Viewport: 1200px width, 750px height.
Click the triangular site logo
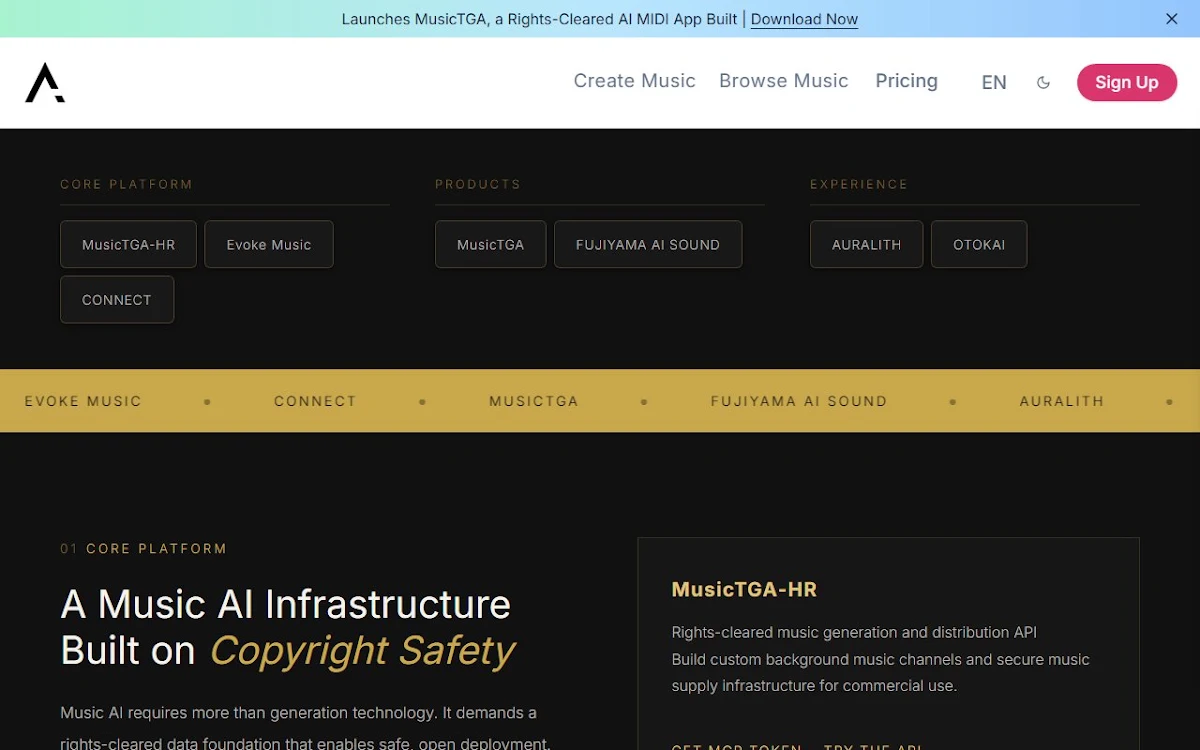pyautogui.click(x=45, y=83)
